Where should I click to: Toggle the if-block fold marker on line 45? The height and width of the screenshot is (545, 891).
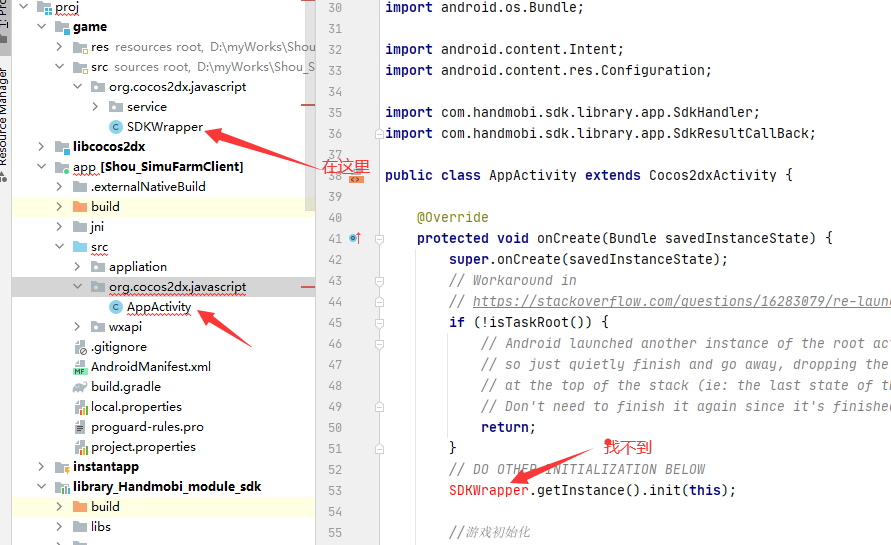(379, 323)
